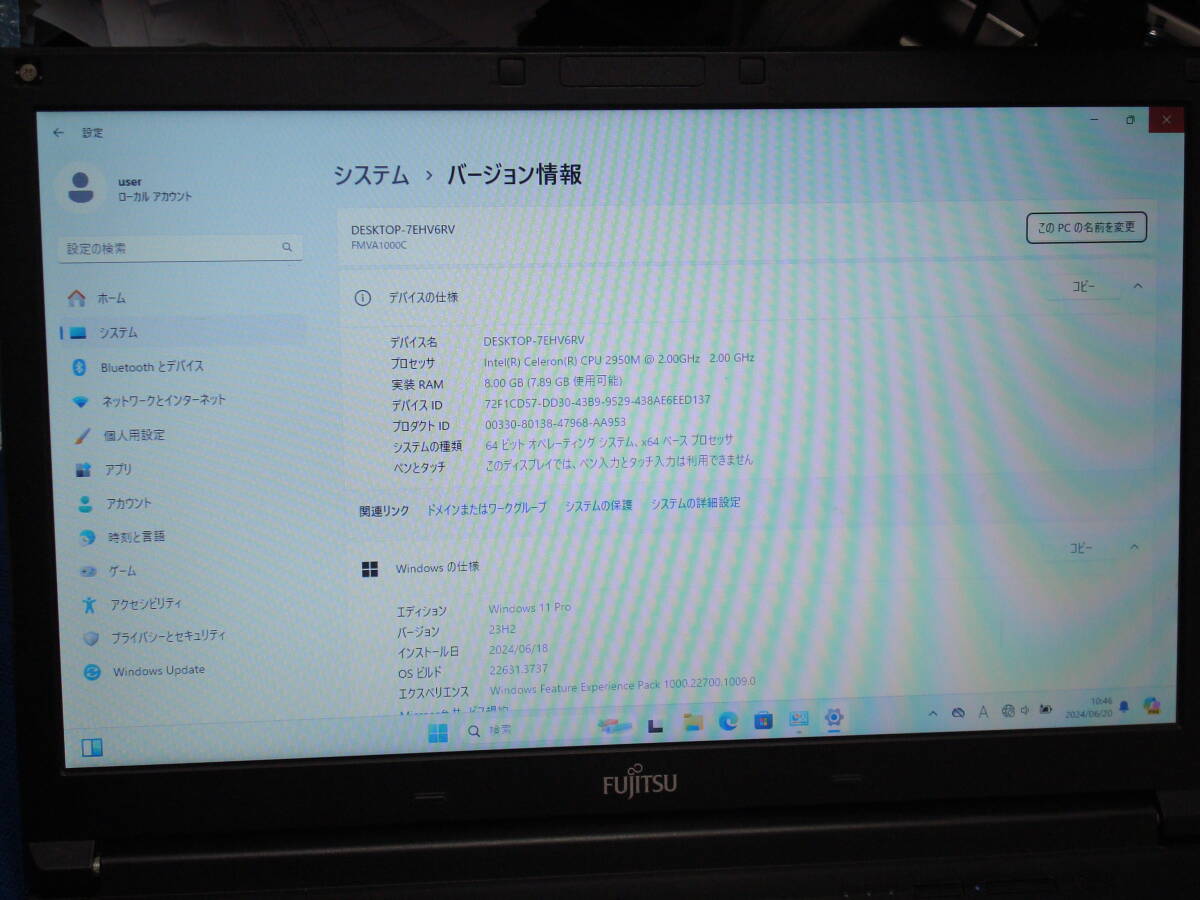This screenshot has width=1200, height=900.
Task: Click the magnifier icon in settings search
Action: tap(287, 247)
